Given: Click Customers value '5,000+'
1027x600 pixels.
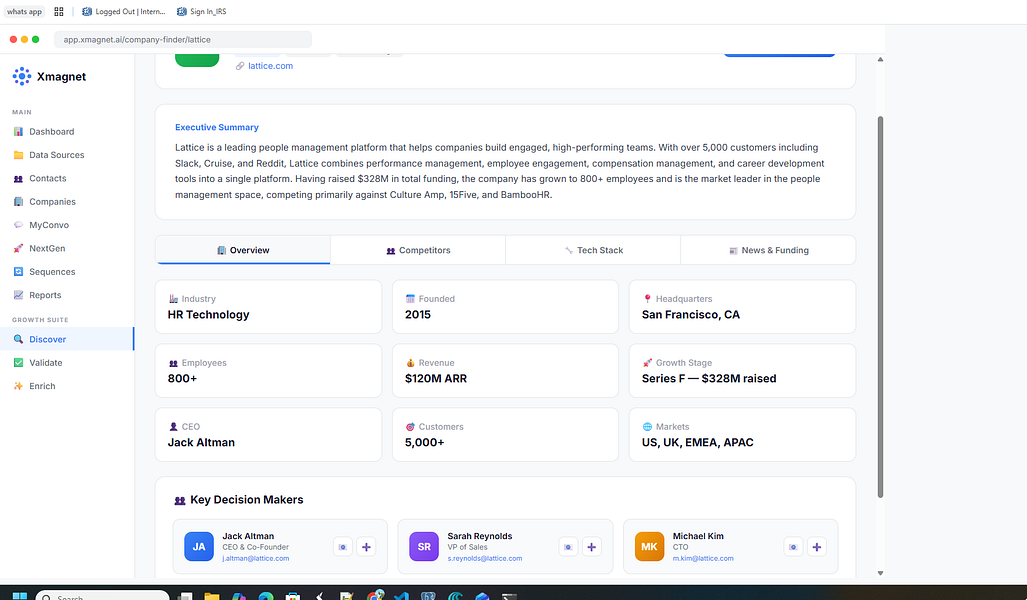Looking at the screenshot, I should [424, 443].
